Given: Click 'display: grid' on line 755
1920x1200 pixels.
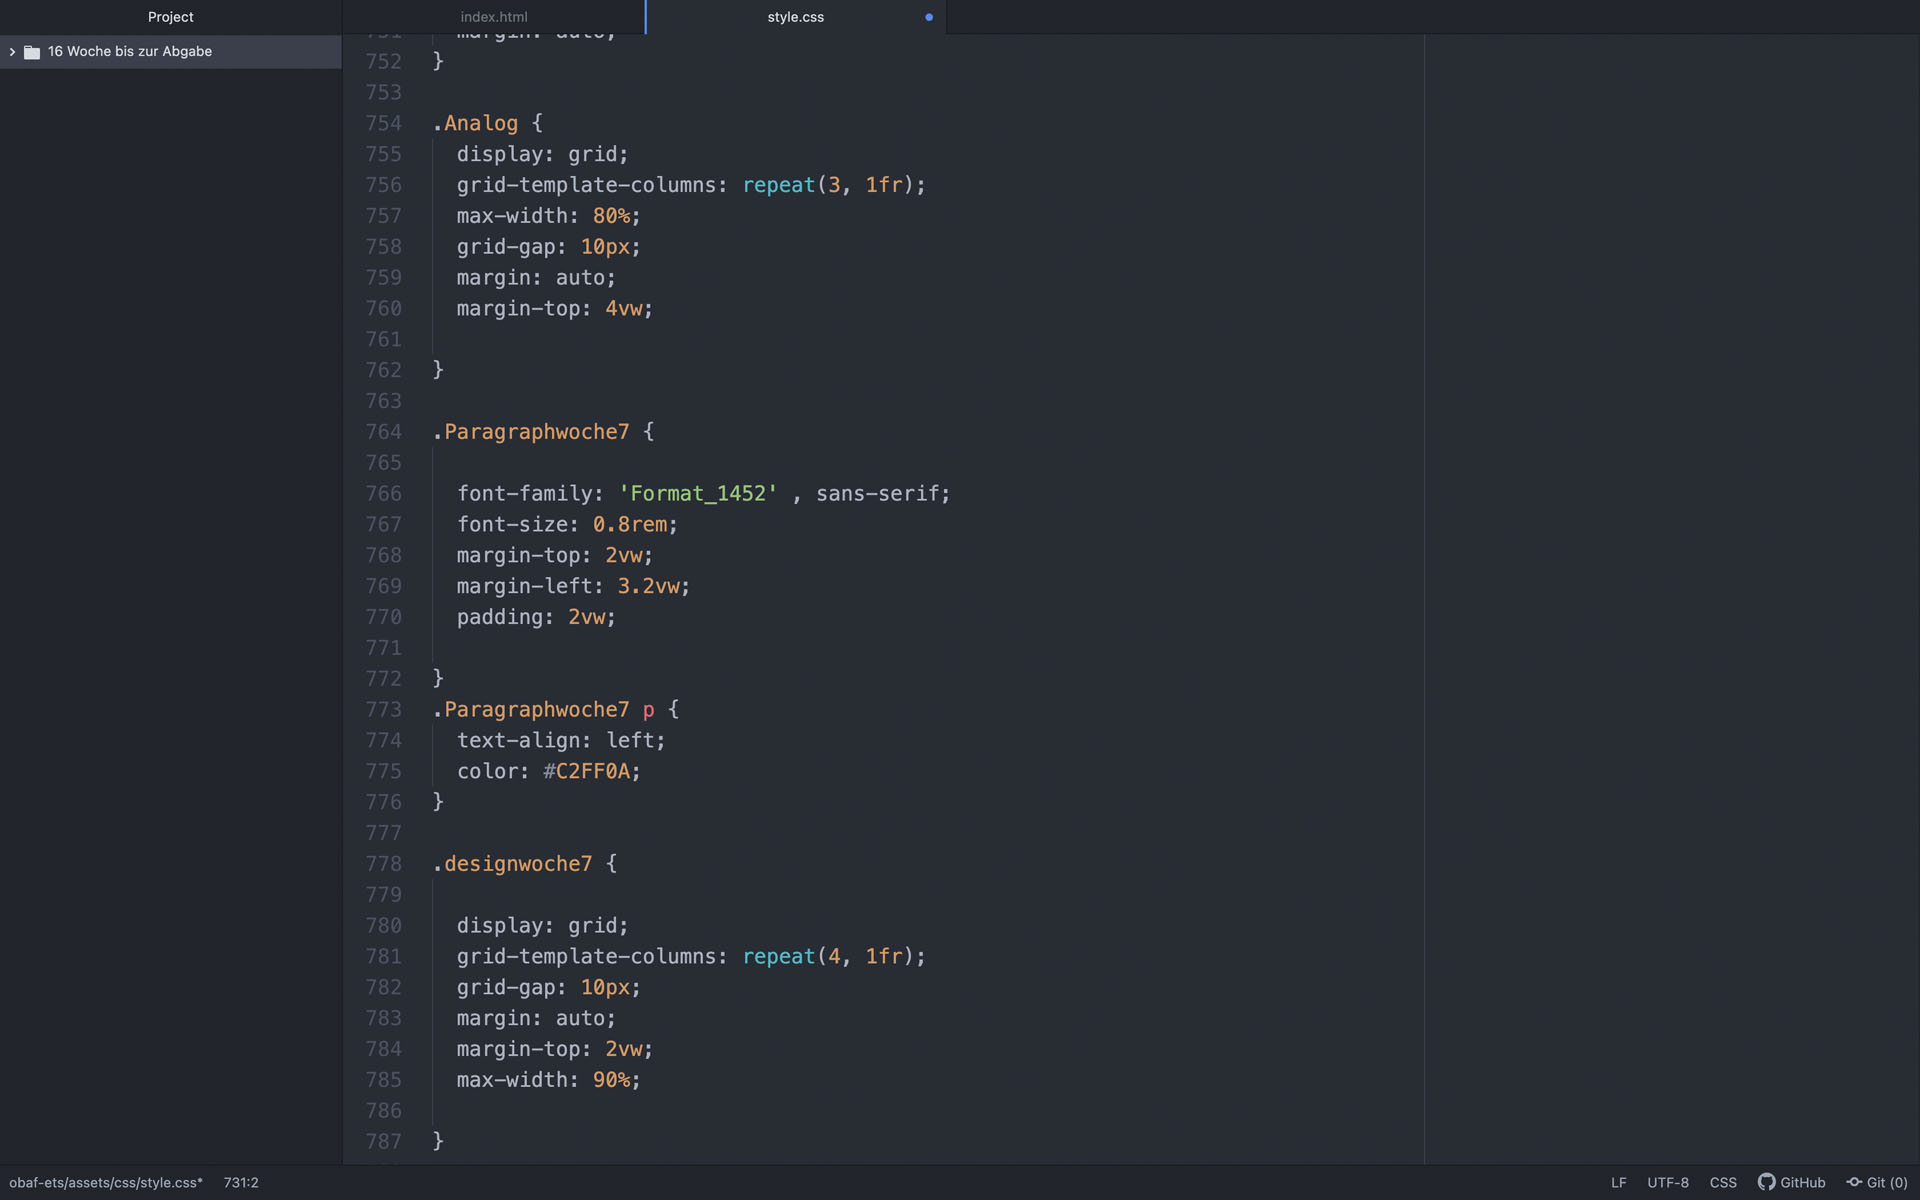Looking at the screenshot, I should tap(542, 154).
